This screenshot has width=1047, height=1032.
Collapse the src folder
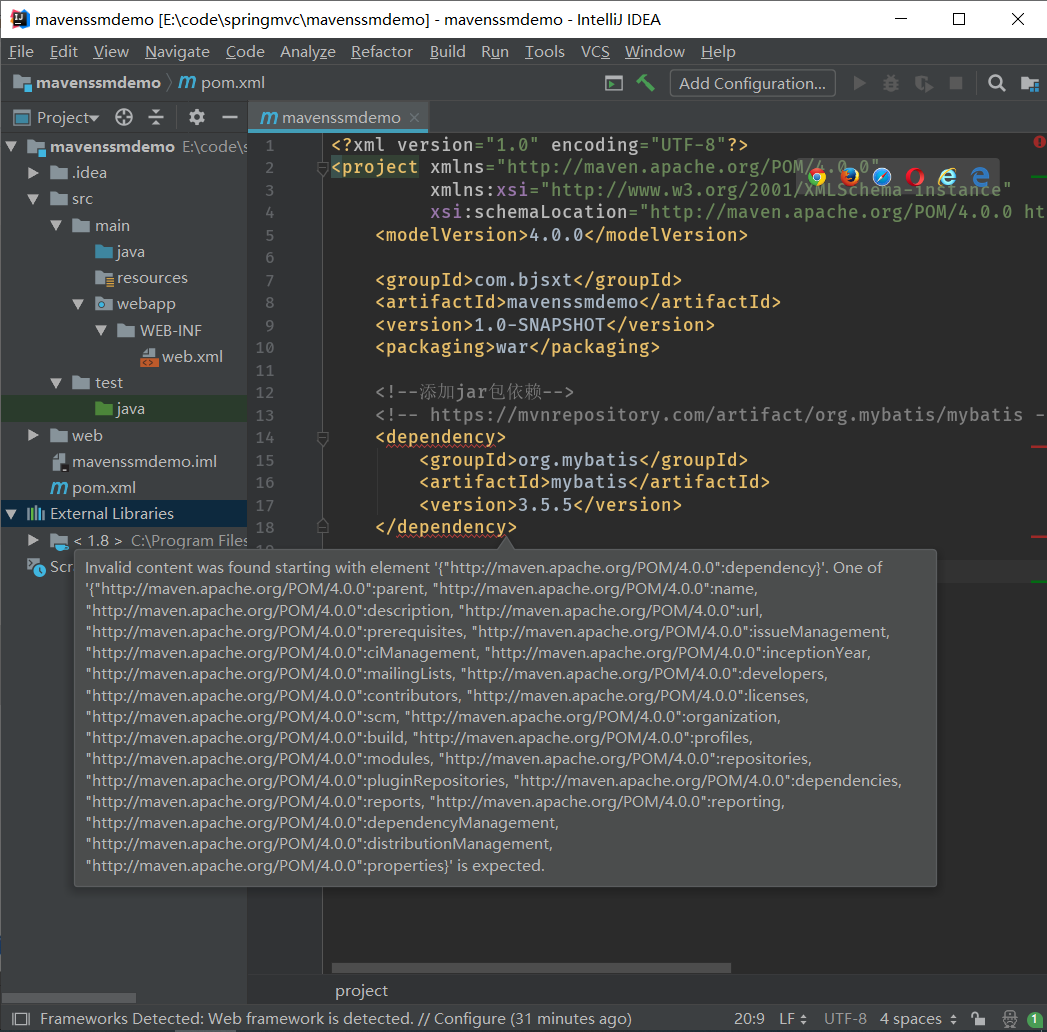[33, 199]
